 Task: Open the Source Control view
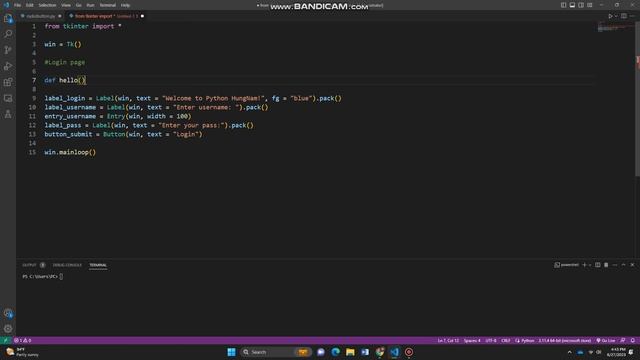[8, 50]
